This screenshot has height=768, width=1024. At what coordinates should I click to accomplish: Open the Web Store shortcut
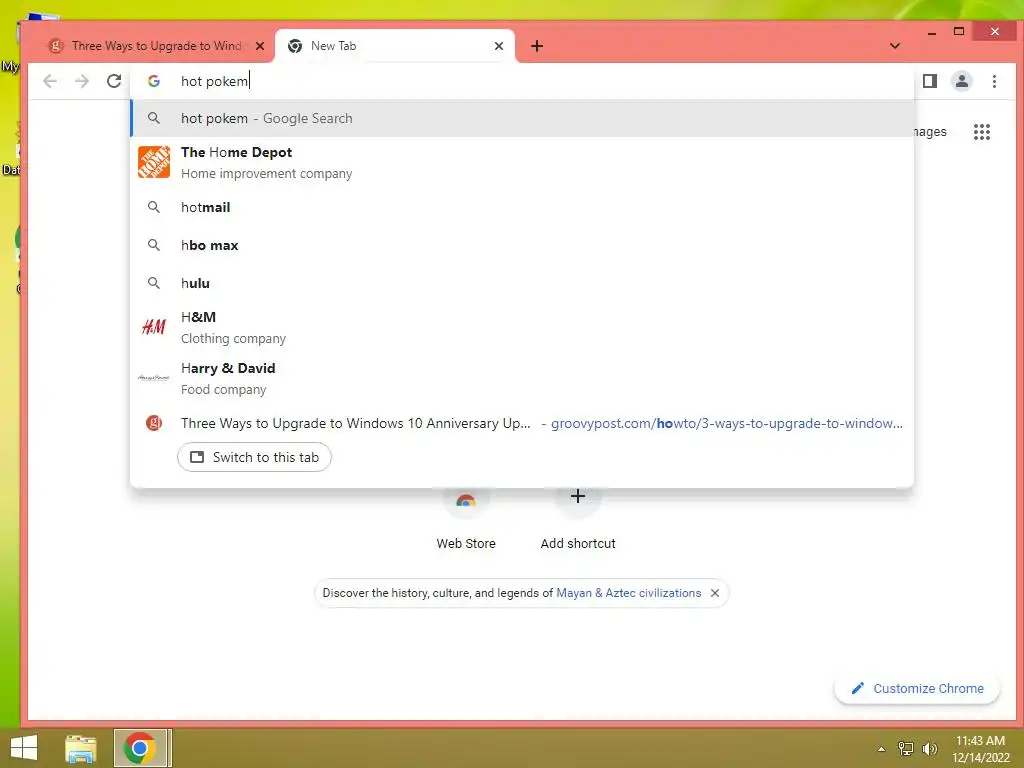click(x=466, y=519)
